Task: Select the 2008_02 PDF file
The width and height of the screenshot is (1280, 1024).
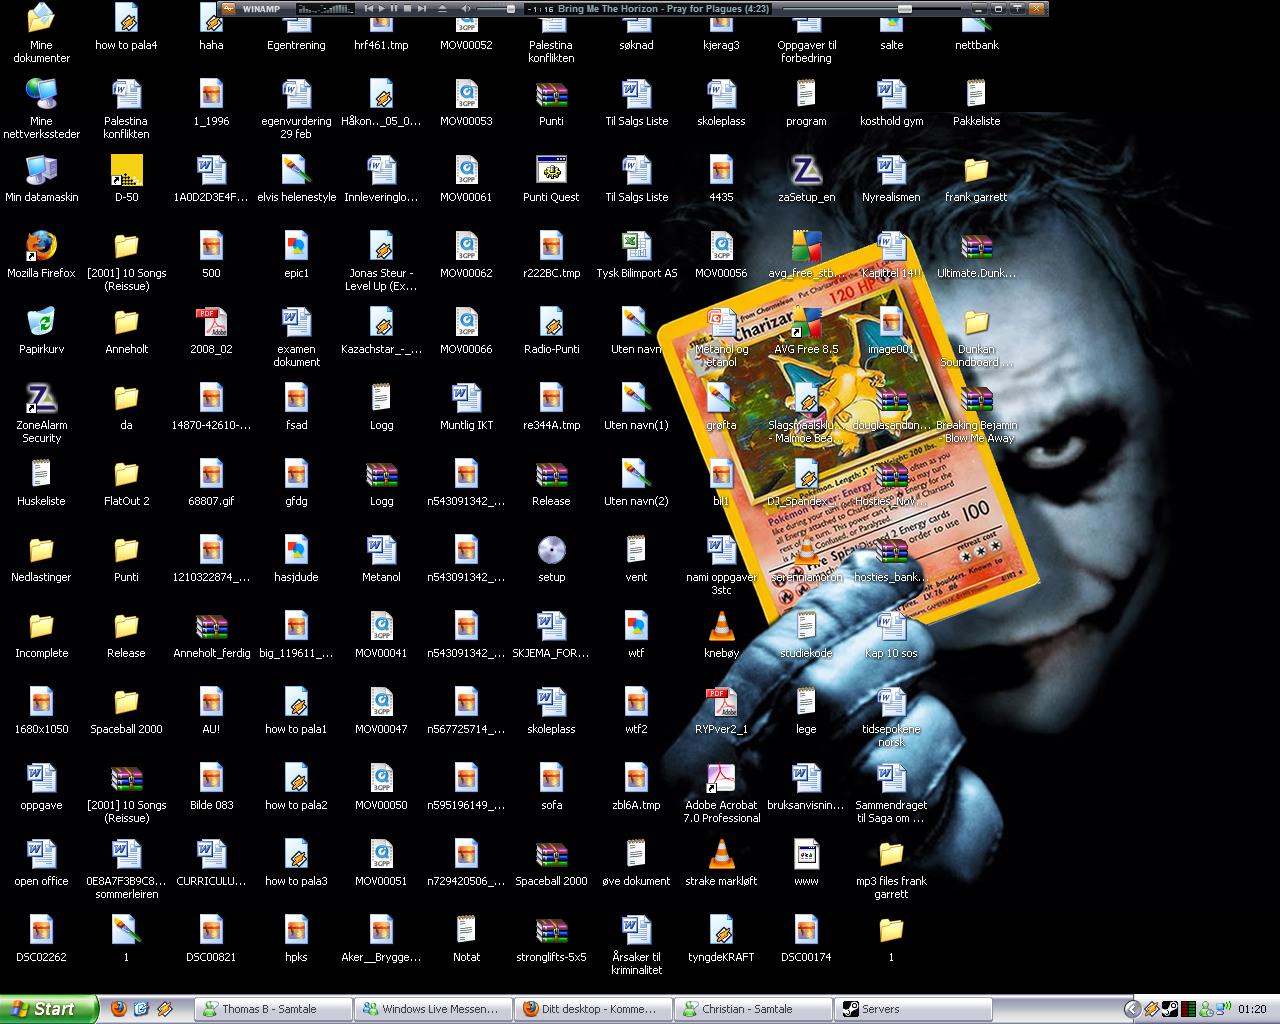Action: tap(211, 331)
